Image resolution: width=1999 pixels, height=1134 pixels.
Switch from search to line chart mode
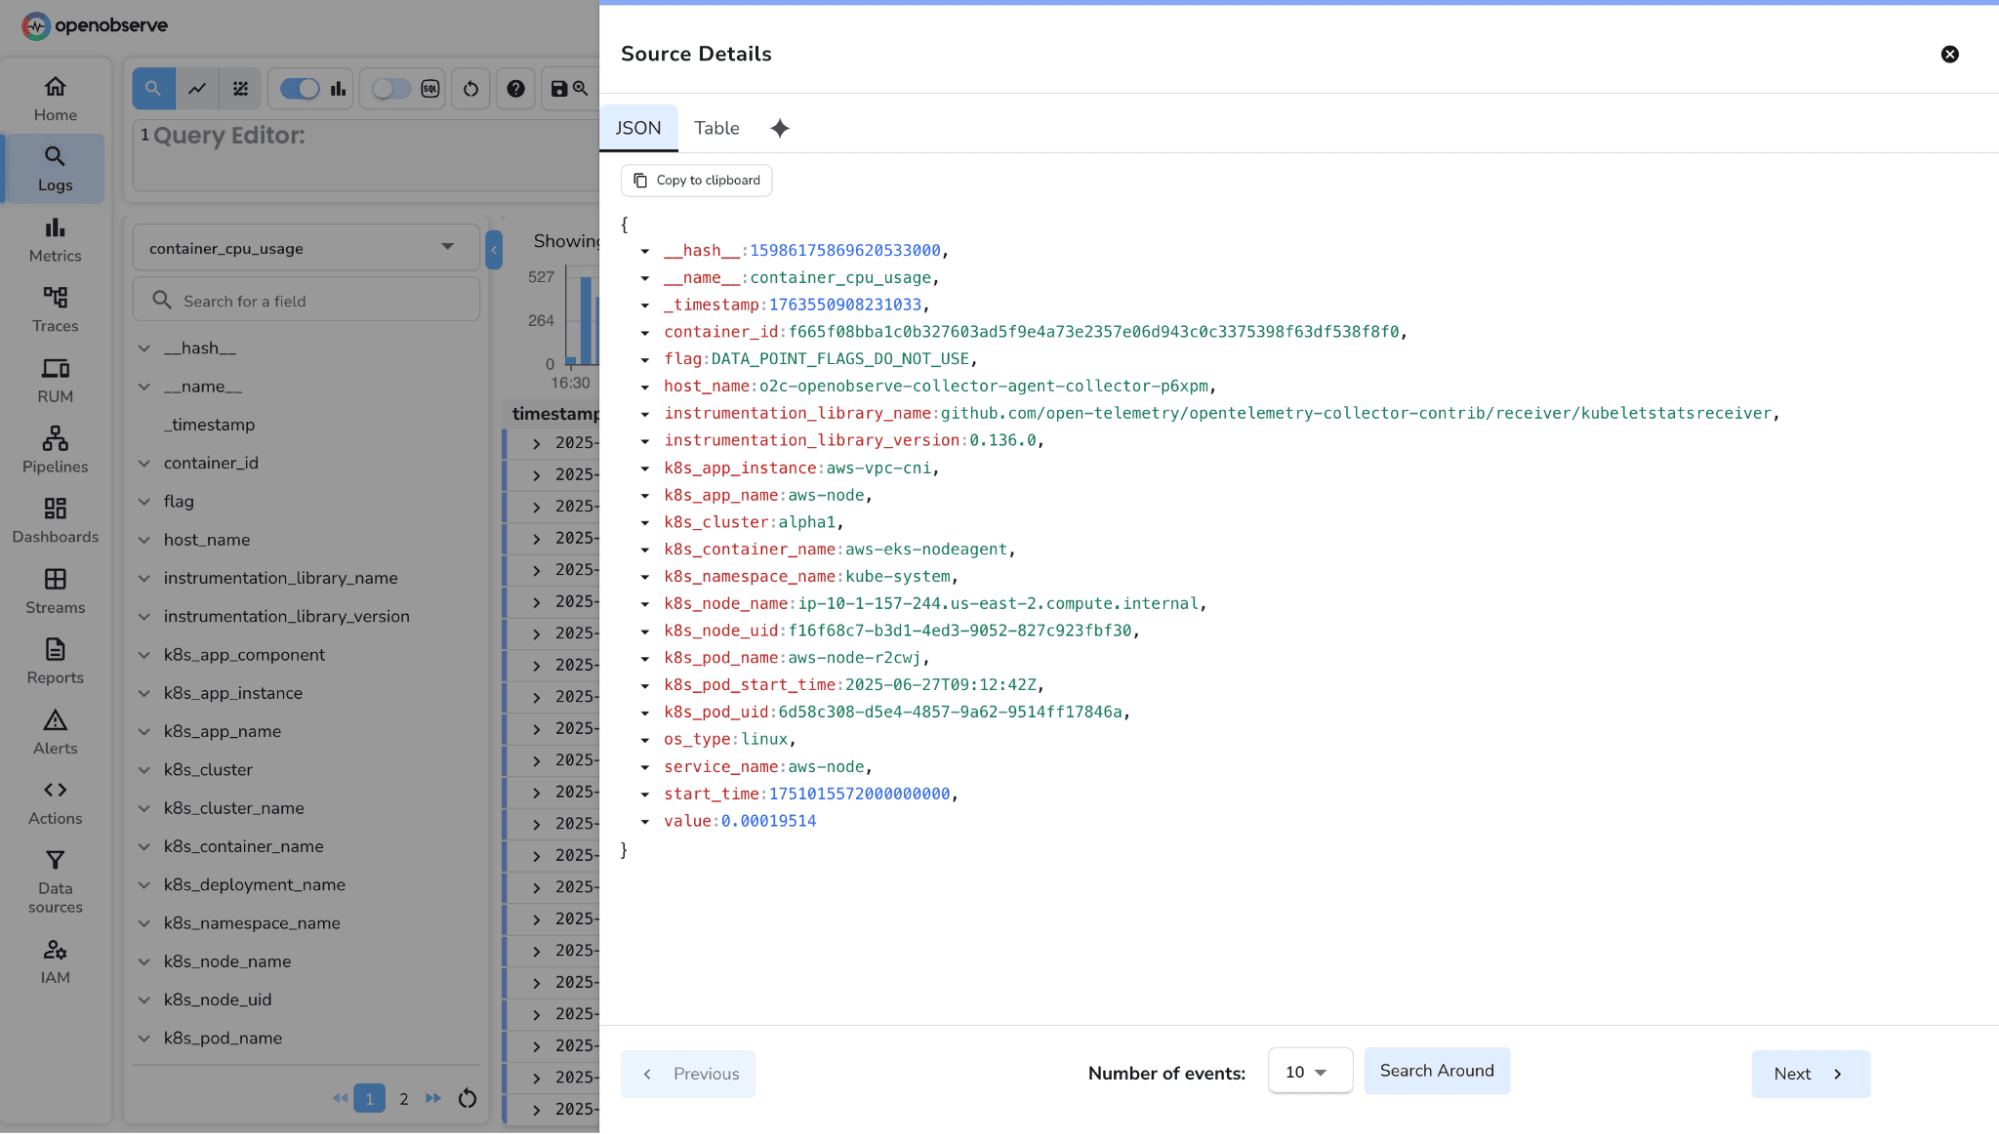click(196, 88)
